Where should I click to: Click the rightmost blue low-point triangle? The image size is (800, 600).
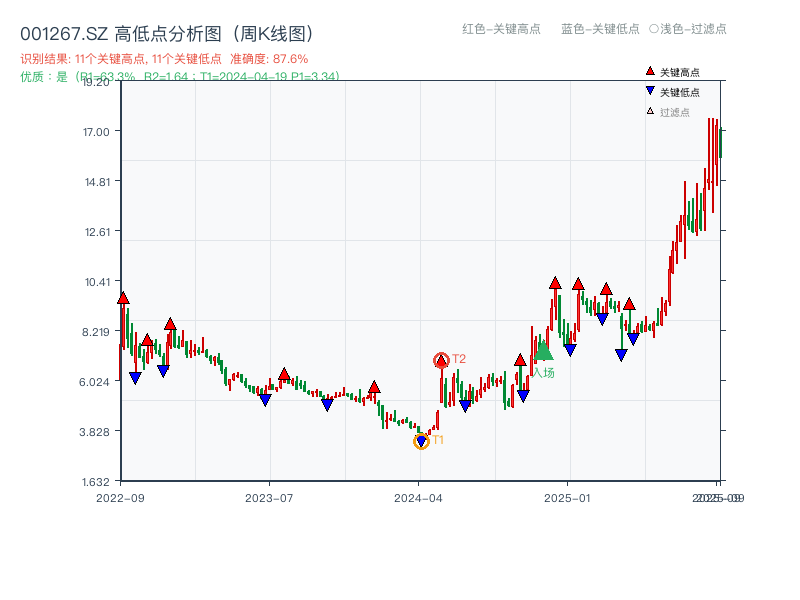click(633, 339)
